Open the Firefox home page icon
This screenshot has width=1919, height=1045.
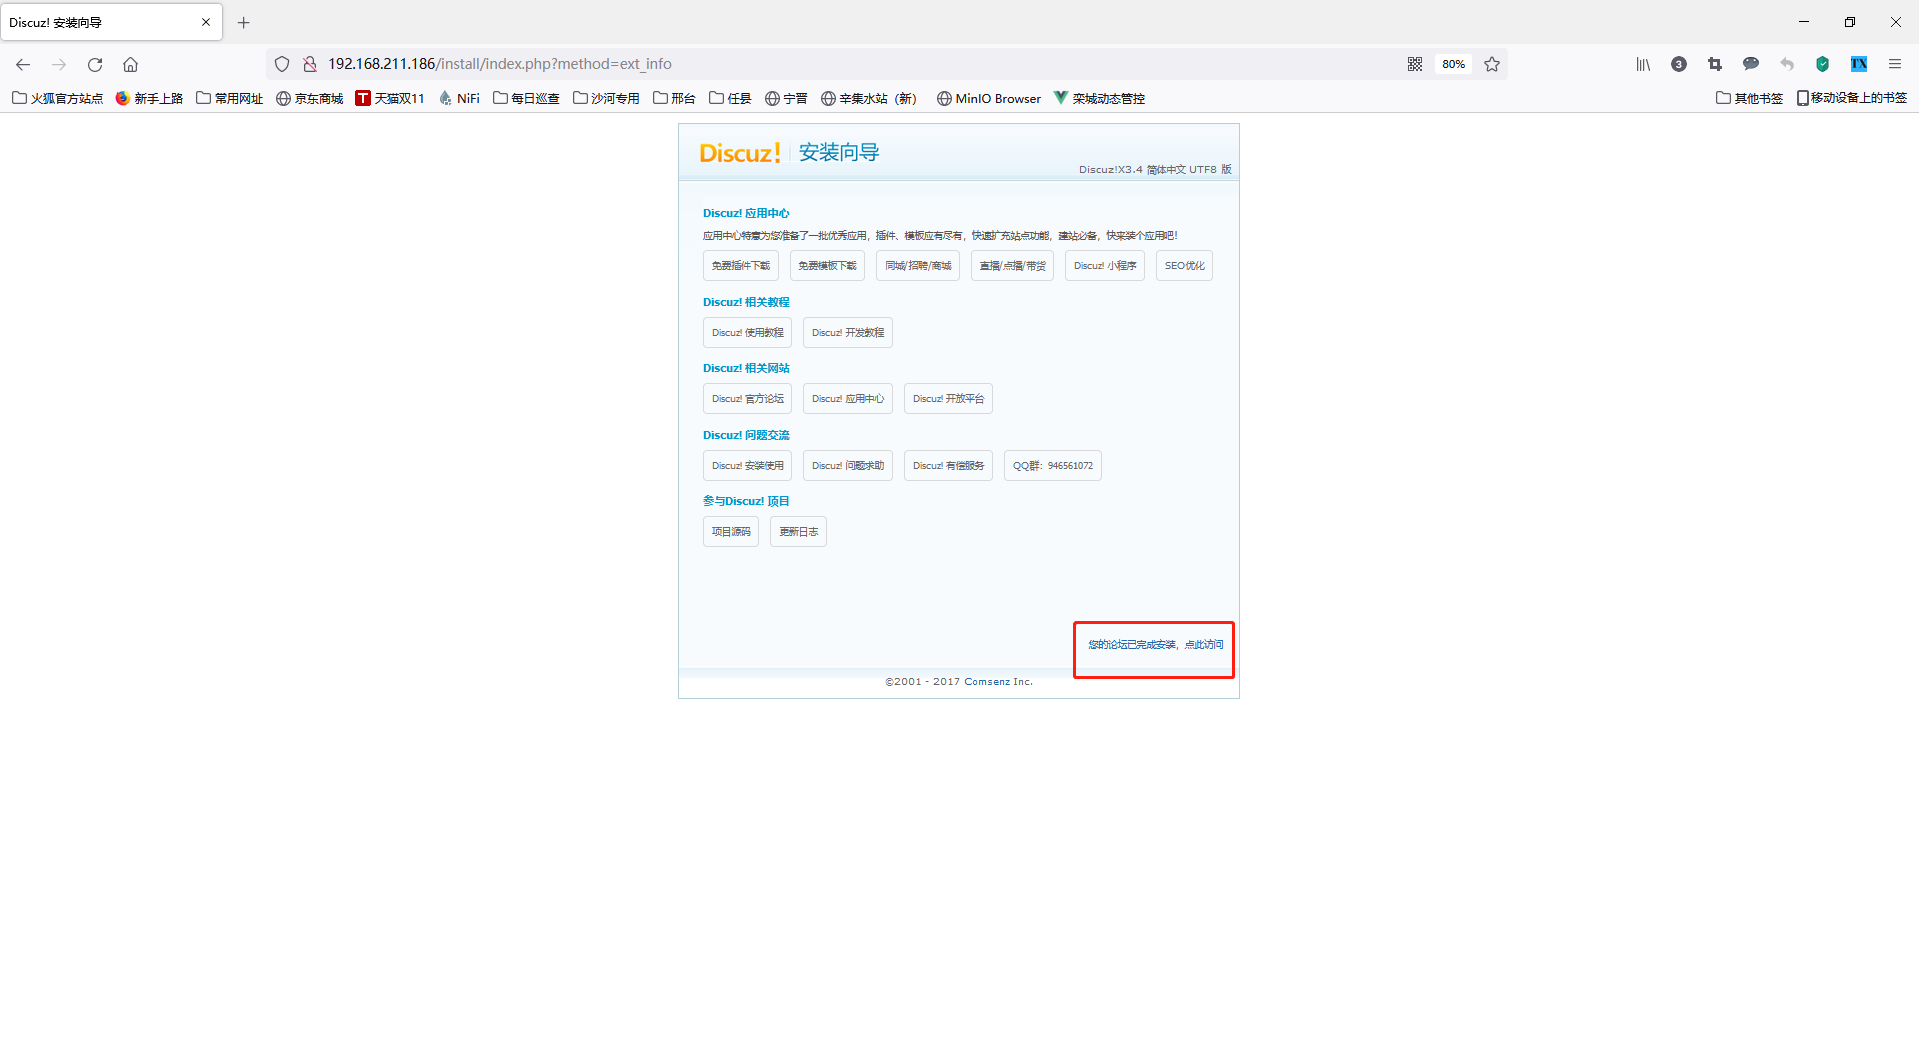tap(130, 64)
